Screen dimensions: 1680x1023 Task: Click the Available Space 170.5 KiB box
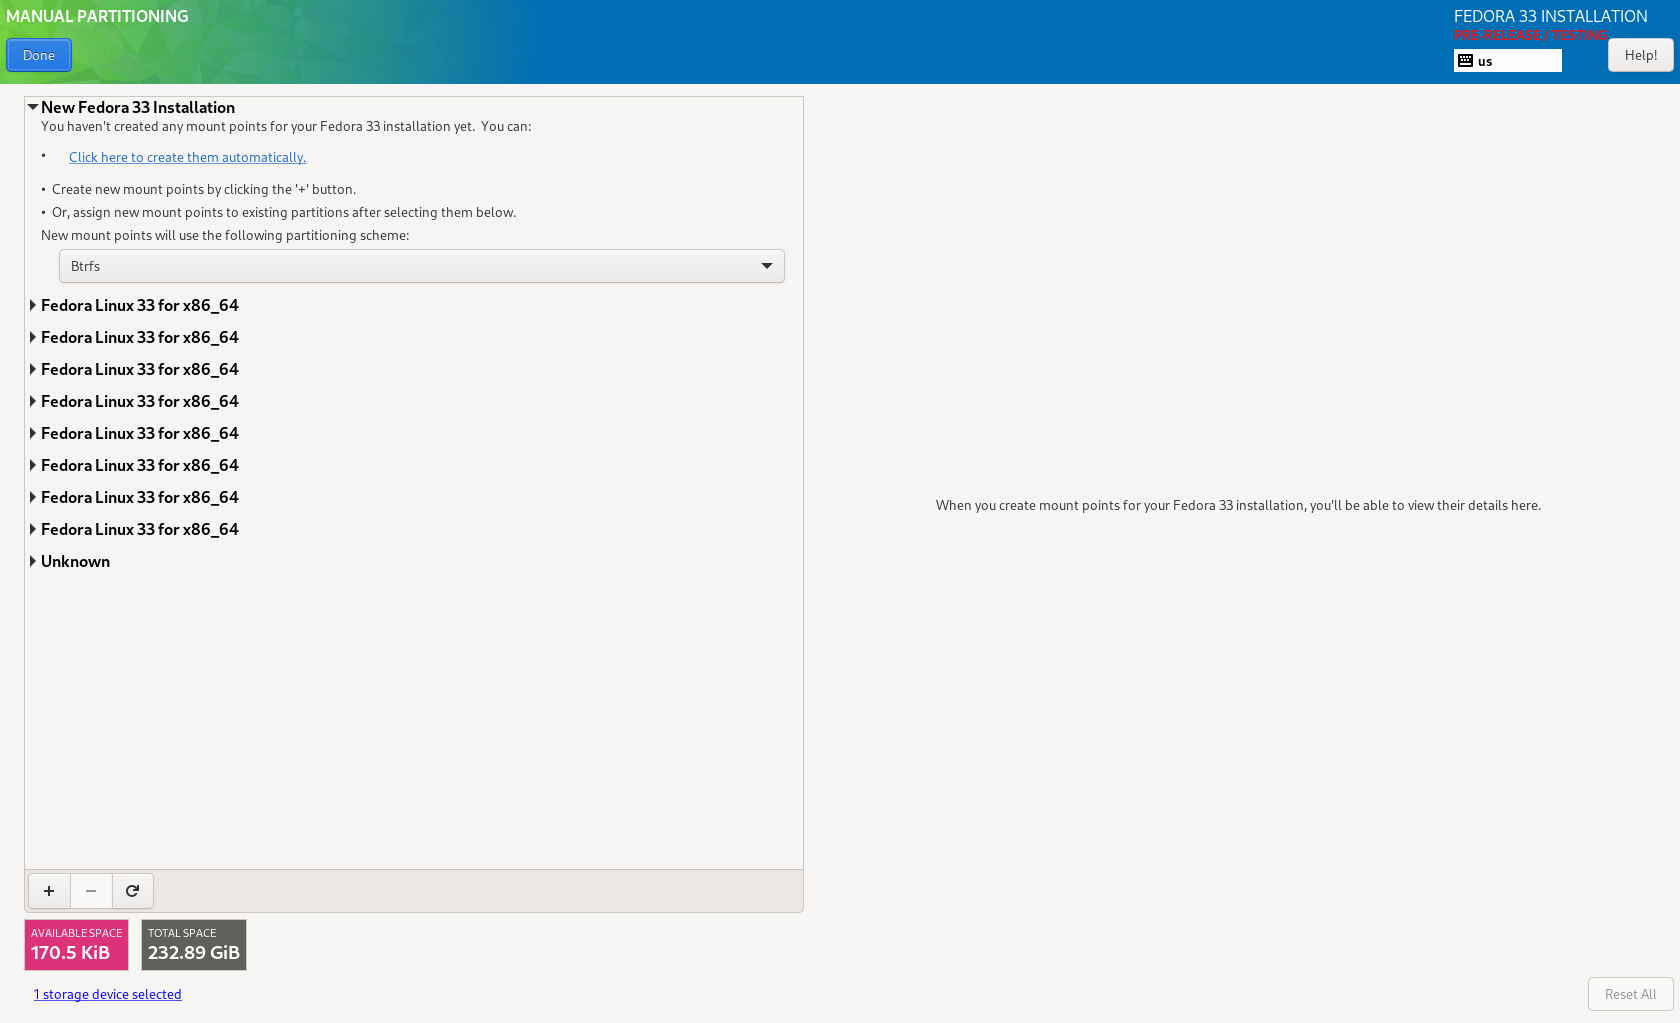[77, 945]
